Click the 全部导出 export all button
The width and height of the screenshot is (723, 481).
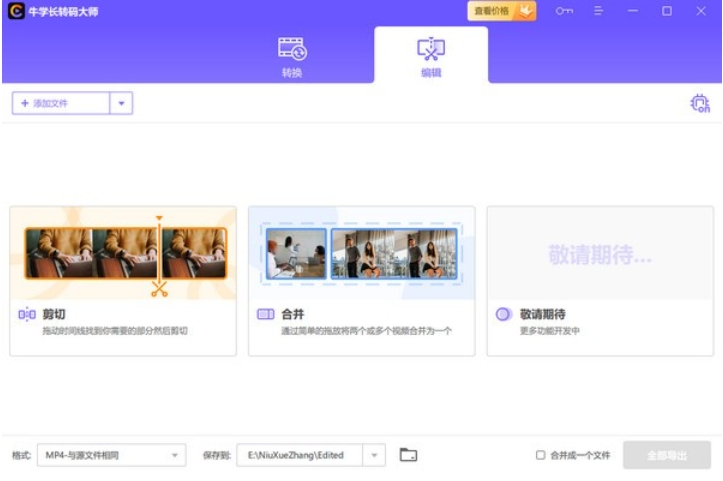pos(666,455)
